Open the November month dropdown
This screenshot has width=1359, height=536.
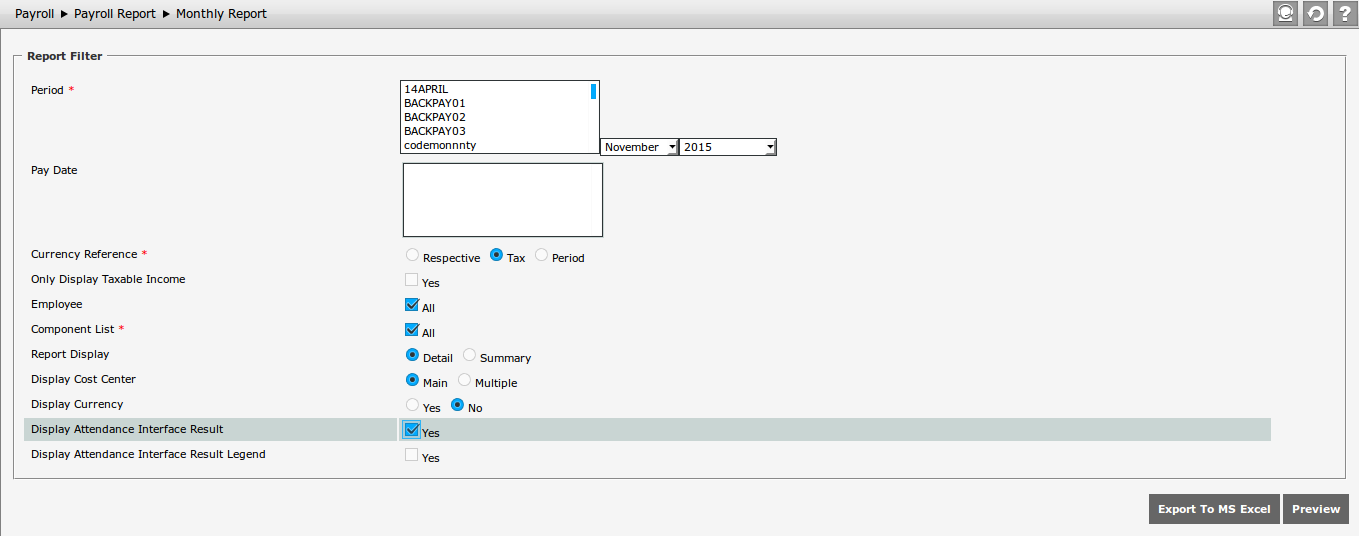tap(639, 147)
